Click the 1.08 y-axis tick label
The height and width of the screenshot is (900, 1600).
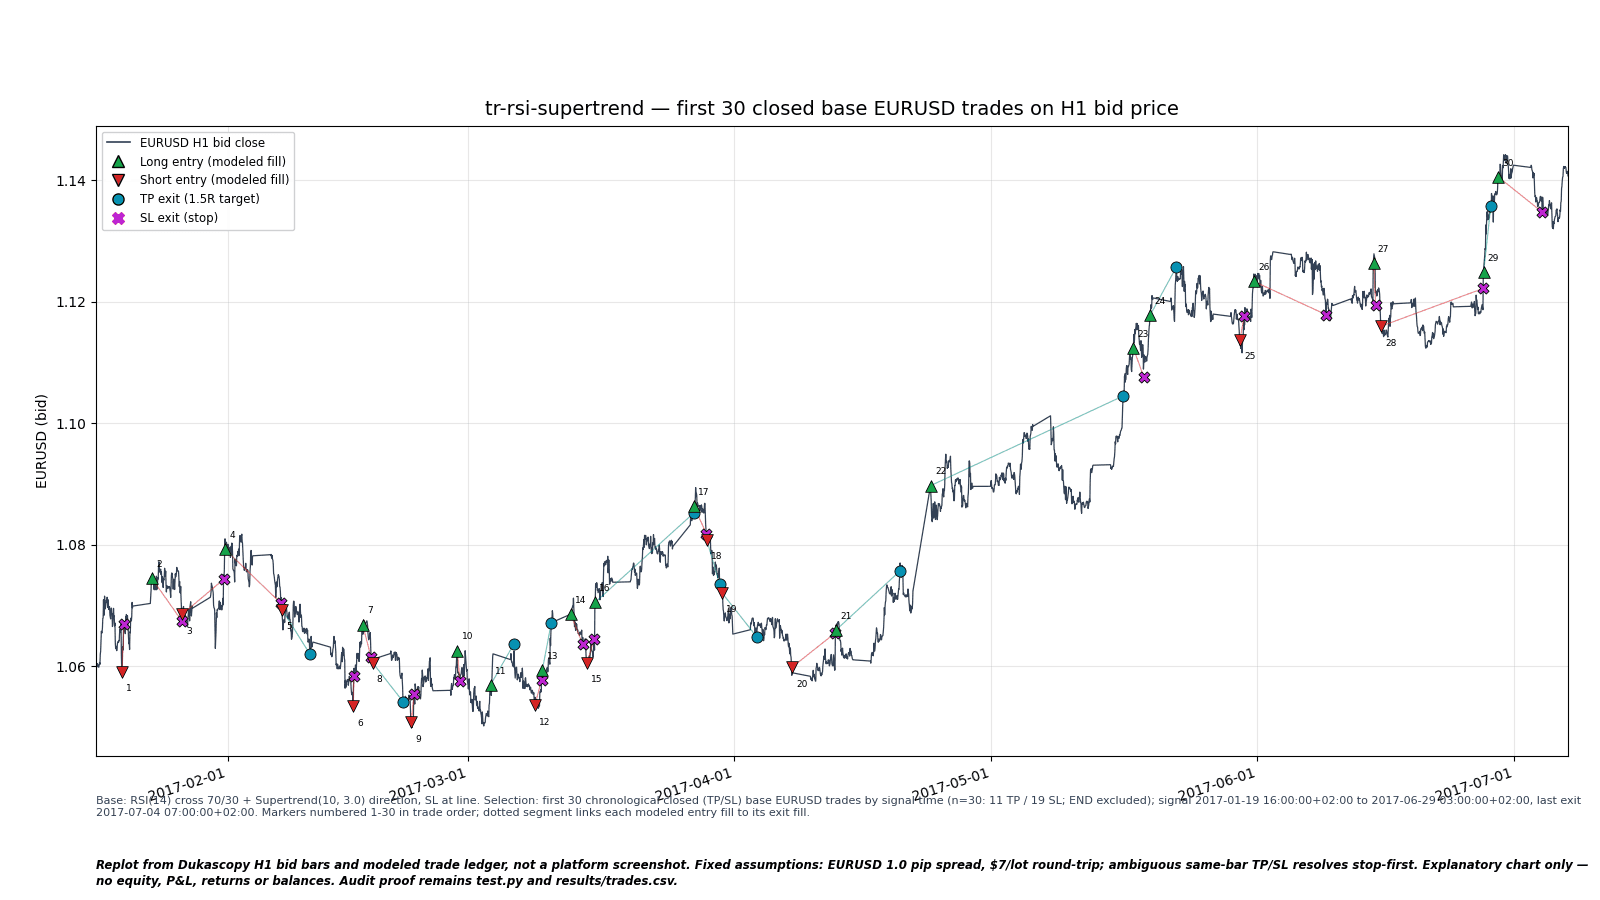pos(70,545)
